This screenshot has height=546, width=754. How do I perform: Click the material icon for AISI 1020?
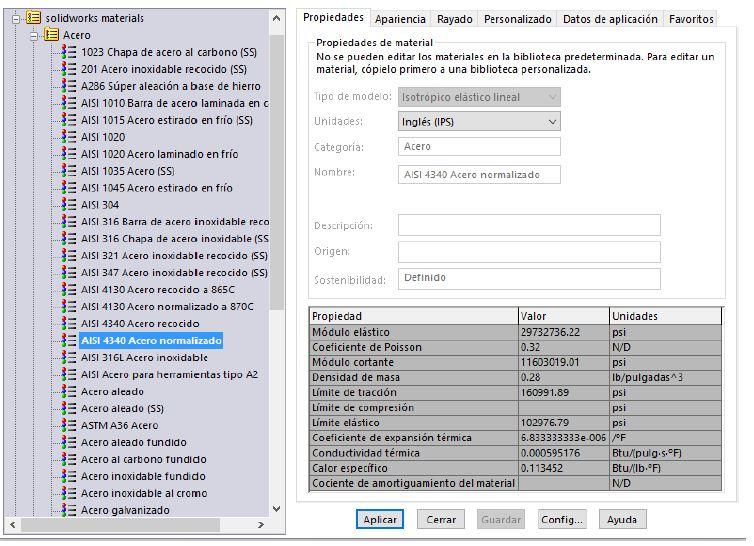click(69, 137)
